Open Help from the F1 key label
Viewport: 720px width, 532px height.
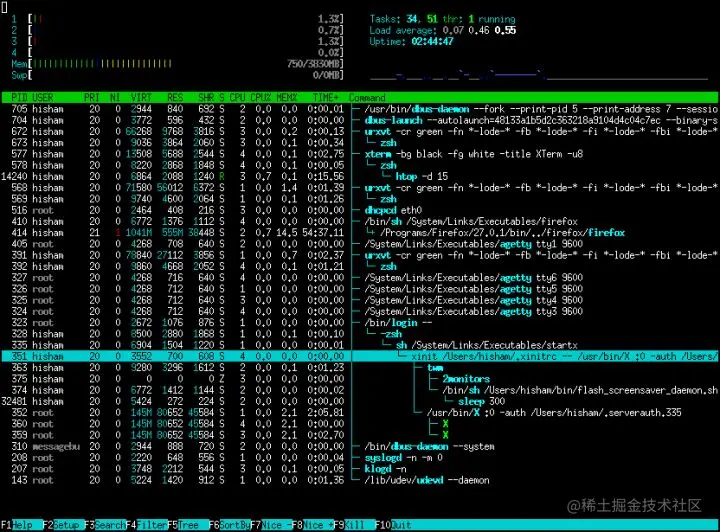click(x=22, y=525)
